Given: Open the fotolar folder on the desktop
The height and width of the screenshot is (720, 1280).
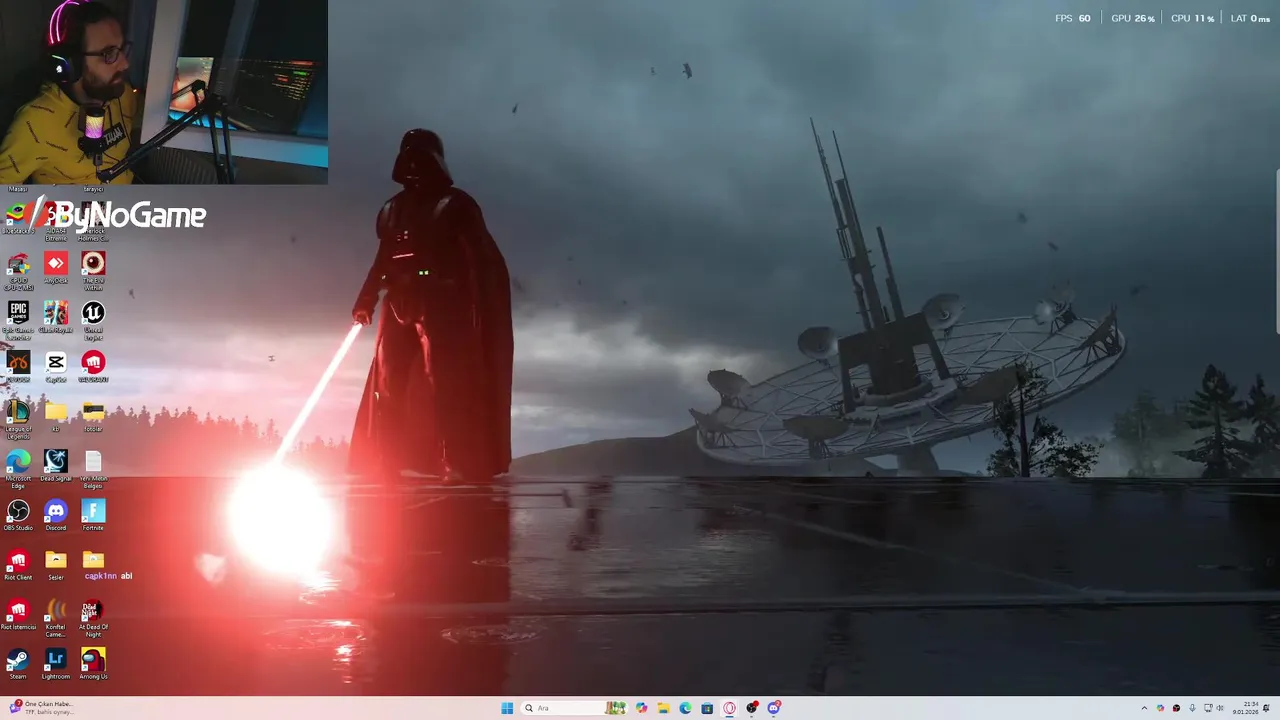Looking at the screenshot, I should pyautogui.click(x=93, y=416).
